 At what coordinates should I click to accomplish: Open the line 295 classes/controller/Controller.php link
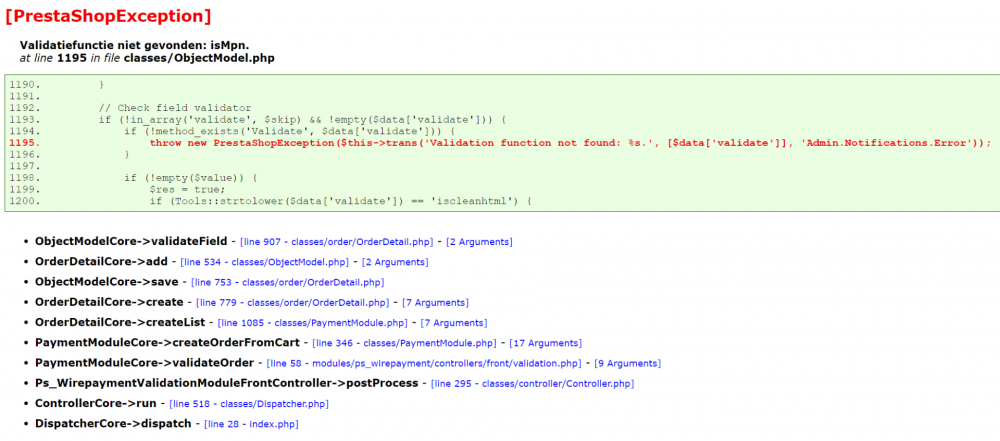pyautogui.click(x=533, y=384)
